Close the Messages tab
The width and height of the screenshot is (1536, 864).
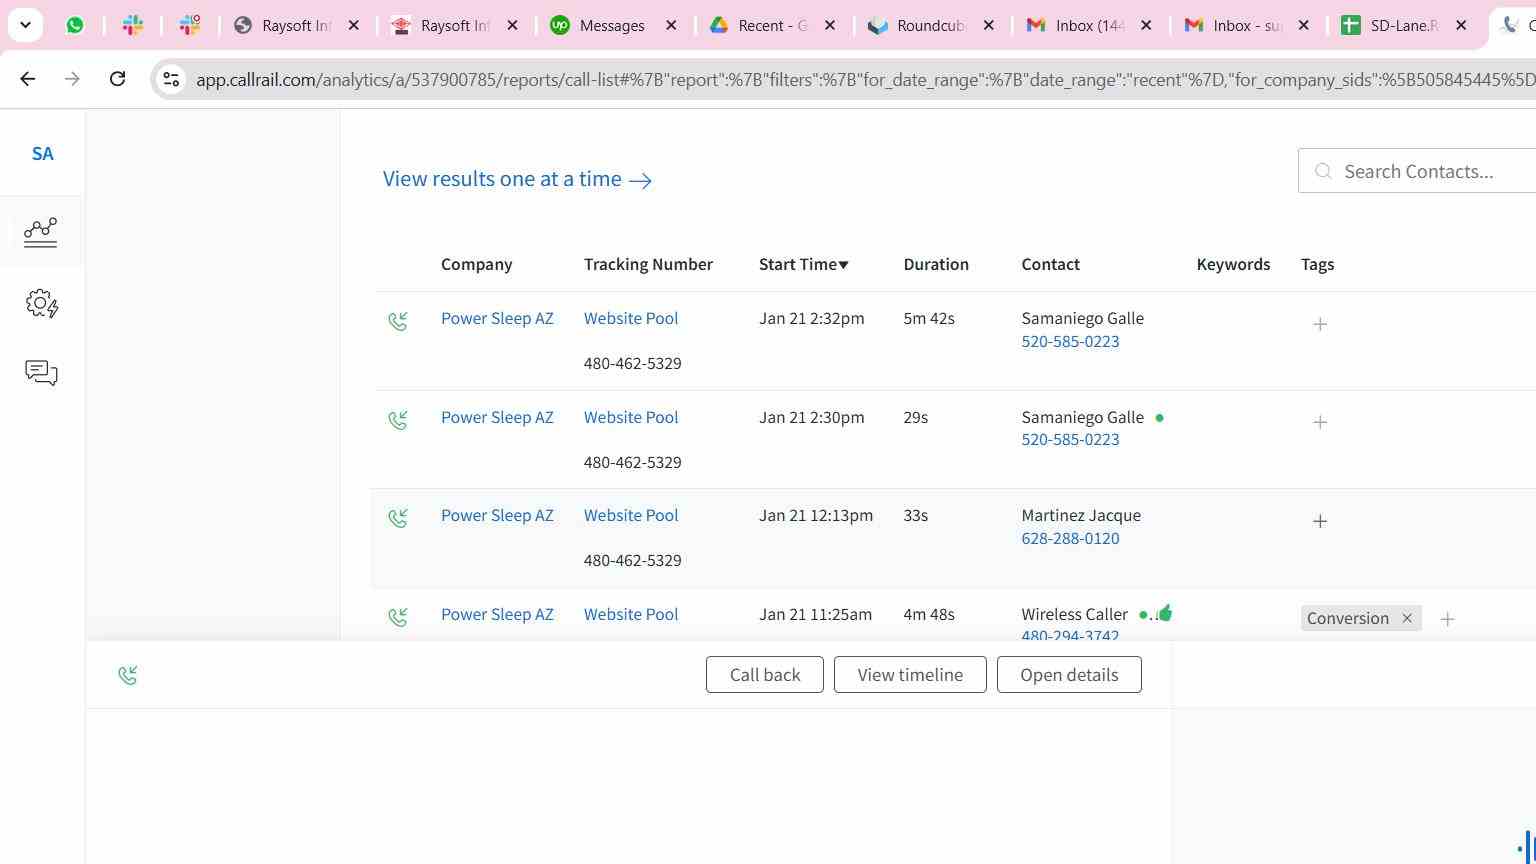672,25
